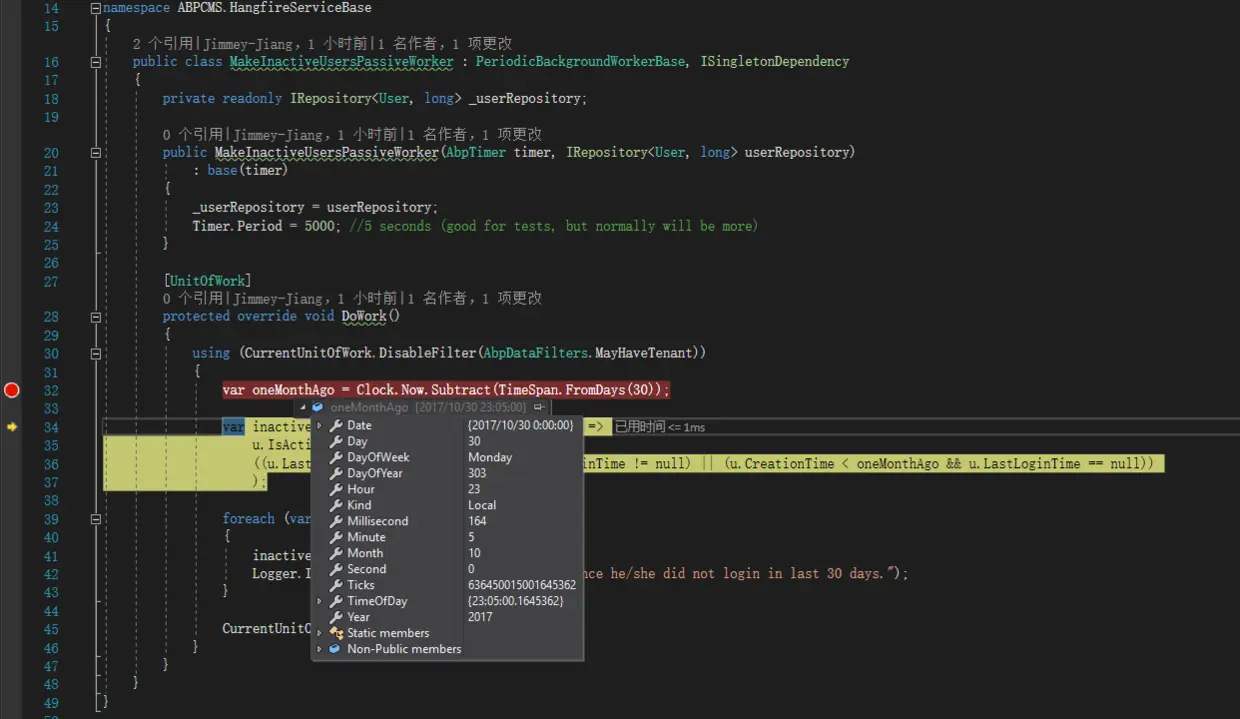Click the wrench icon of the Month property
Screen dimensions: 1240x719
point(336,553)
